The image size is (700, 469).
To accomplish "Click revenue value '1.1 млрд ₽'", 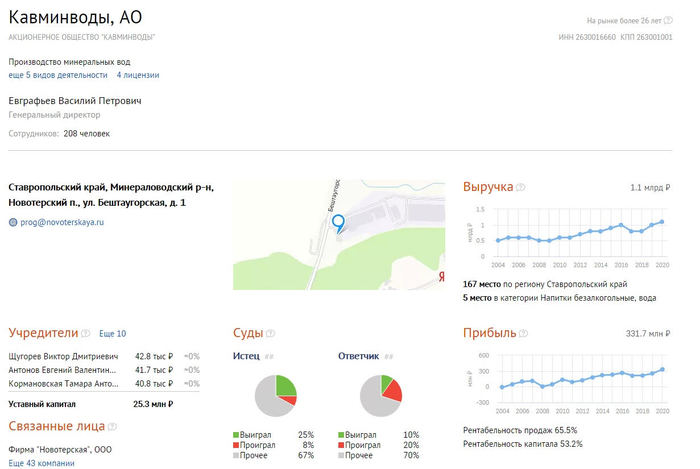I will pos(650,188).
